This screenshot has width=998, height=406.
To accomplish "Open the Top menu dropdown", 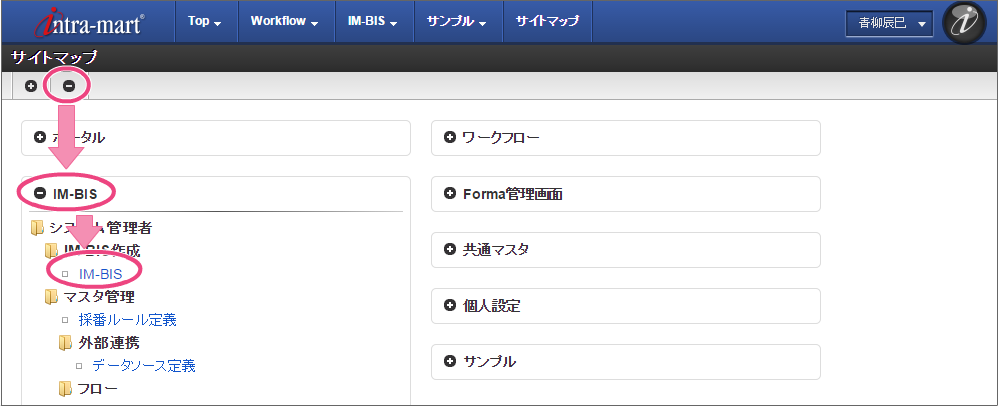I will (204, 21).
